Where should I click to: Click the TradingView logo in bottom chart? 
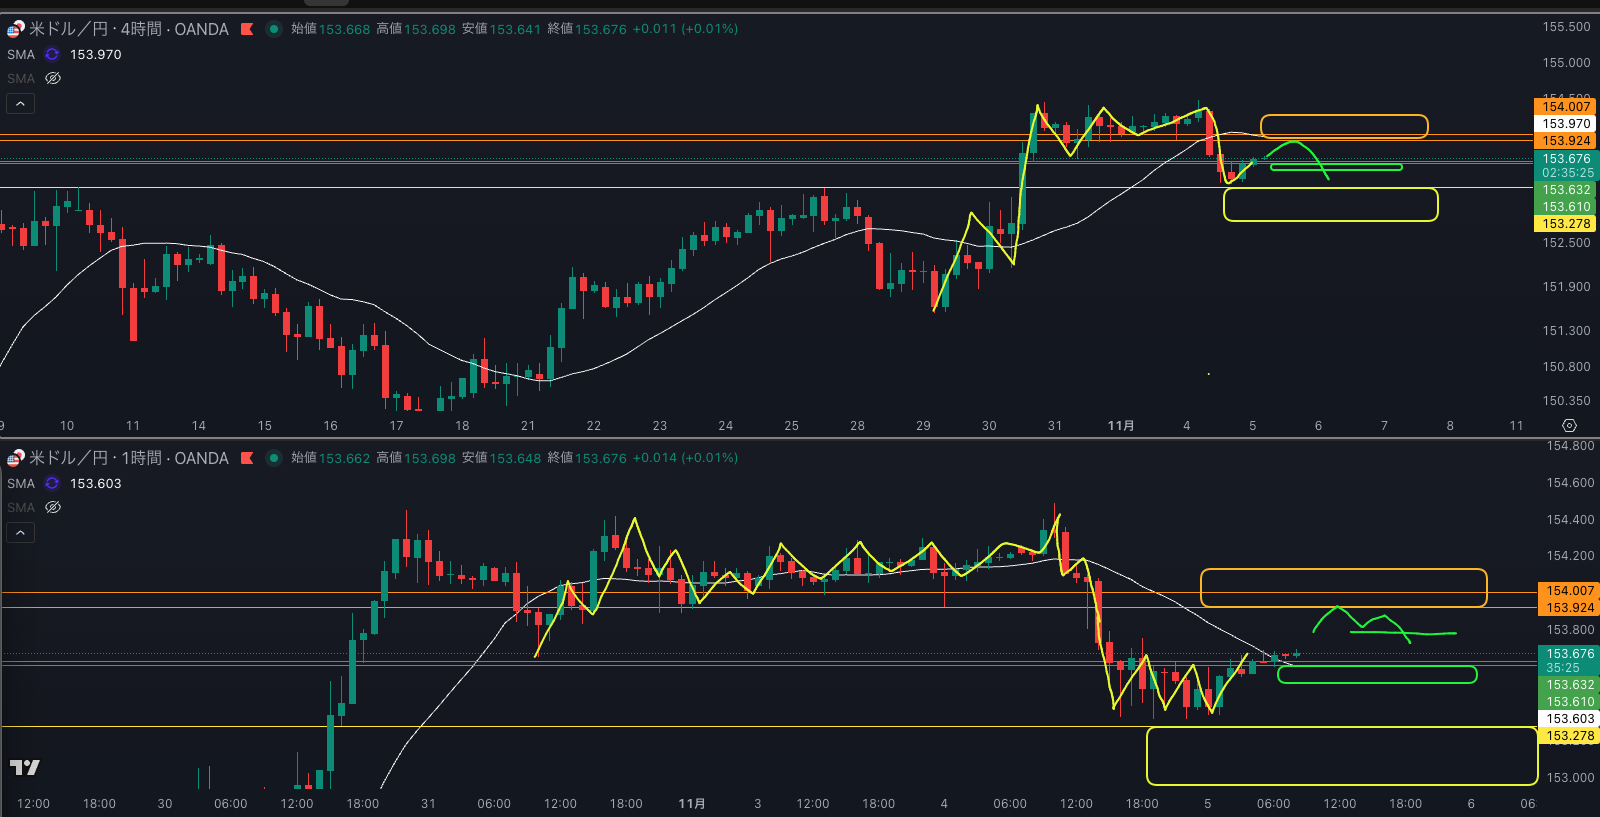[x=24, y=767]
